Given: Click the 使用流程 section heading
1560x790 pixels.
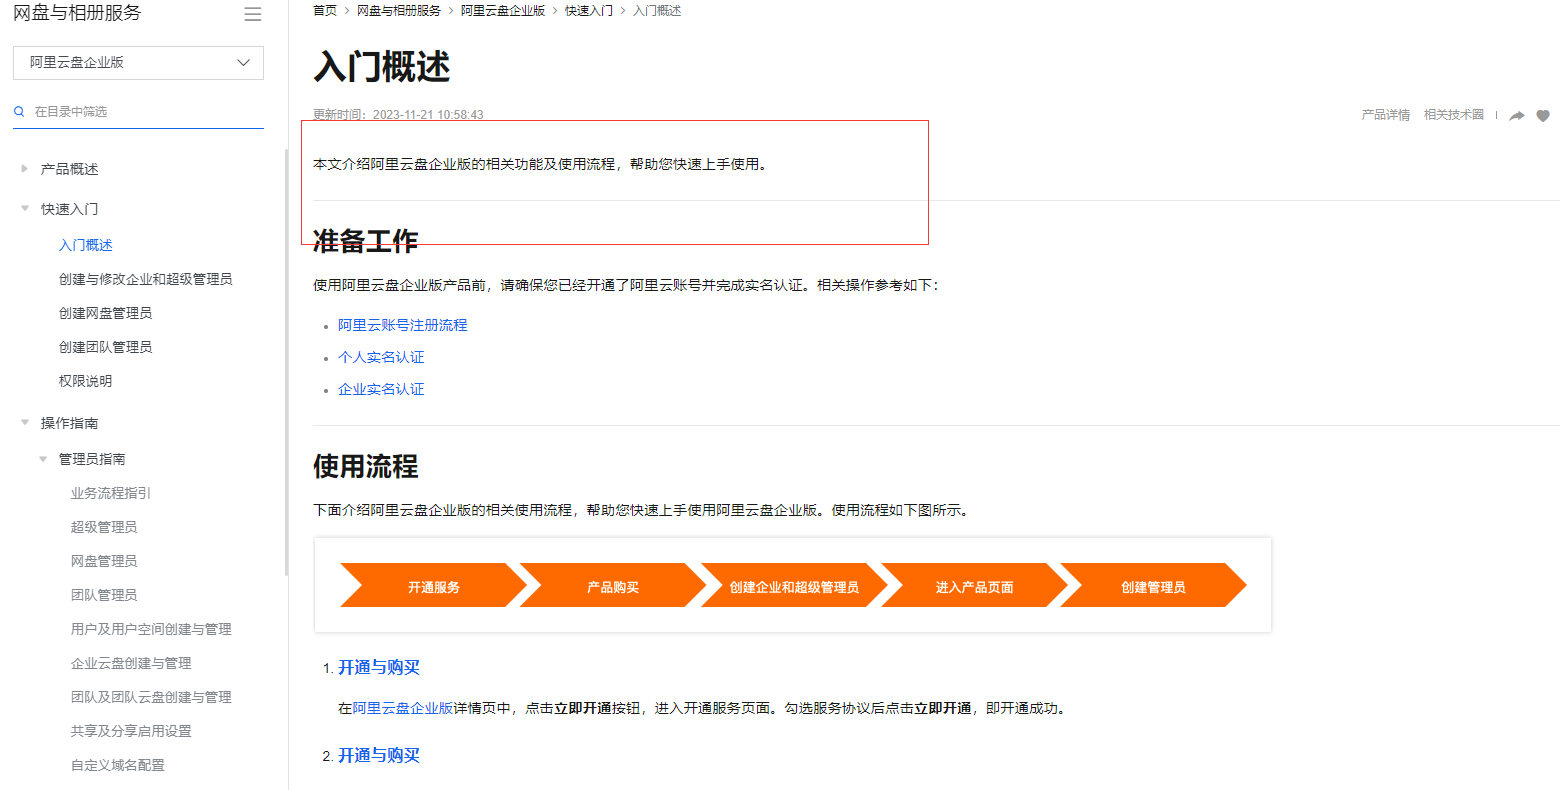Looking at the screenshot, I should click(366, 466).
